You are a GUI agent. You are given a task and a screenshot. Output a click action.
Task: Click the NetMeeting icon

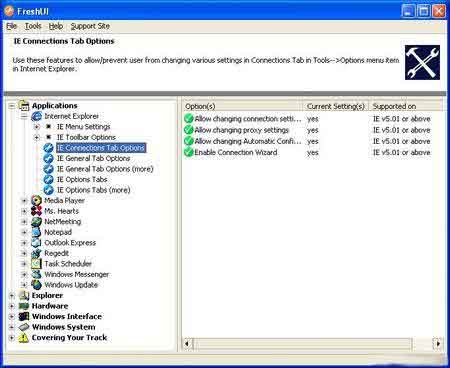pyautogui.click(x=36, y=222)
